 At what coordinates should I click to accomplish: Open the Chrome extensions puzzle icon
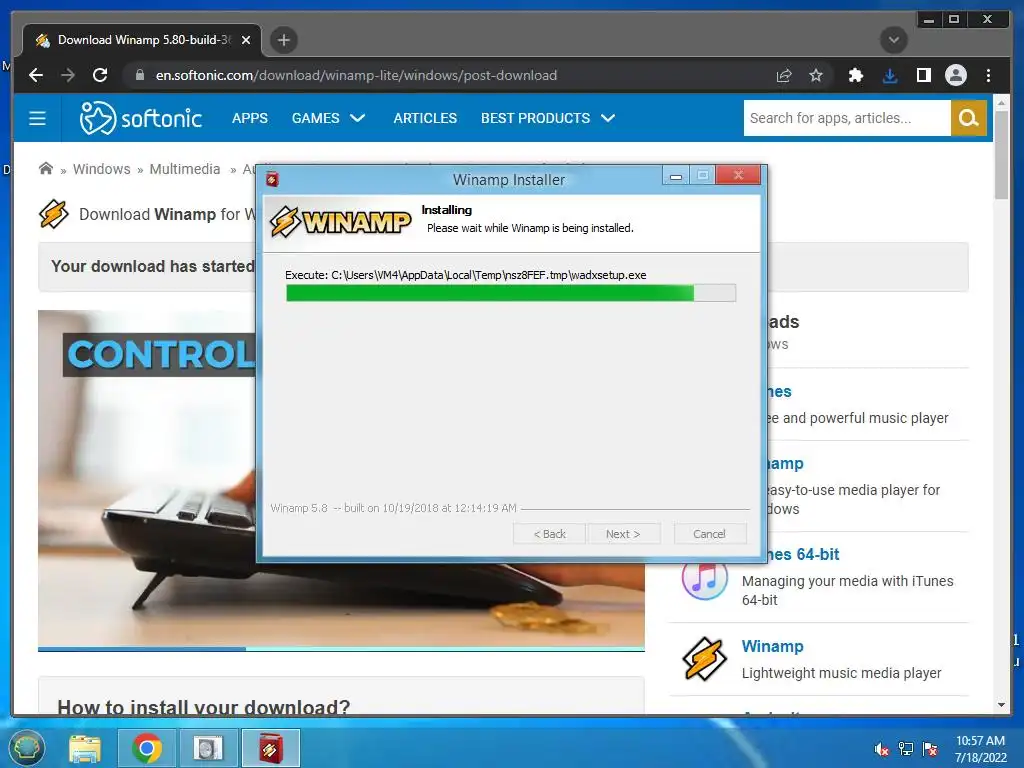856,76
